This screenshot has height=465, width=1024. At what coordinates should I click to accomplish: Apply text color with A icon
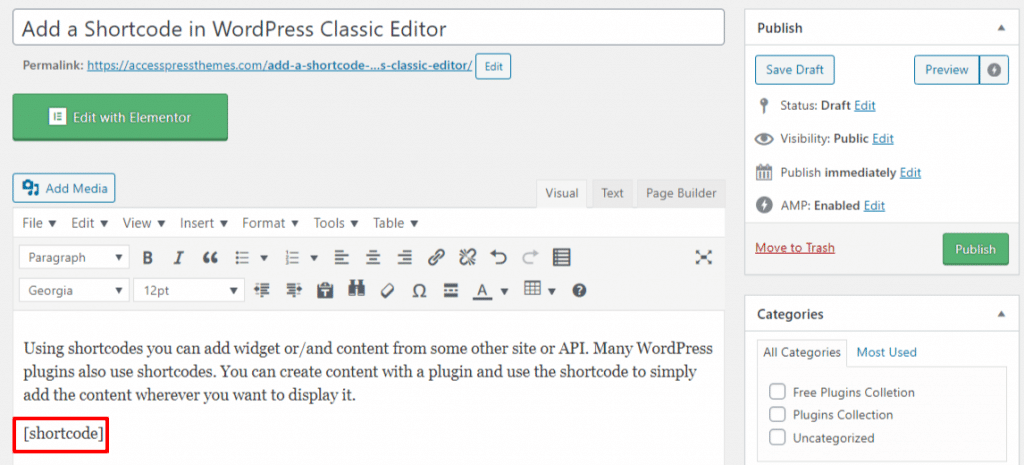[x=483, y=290]
